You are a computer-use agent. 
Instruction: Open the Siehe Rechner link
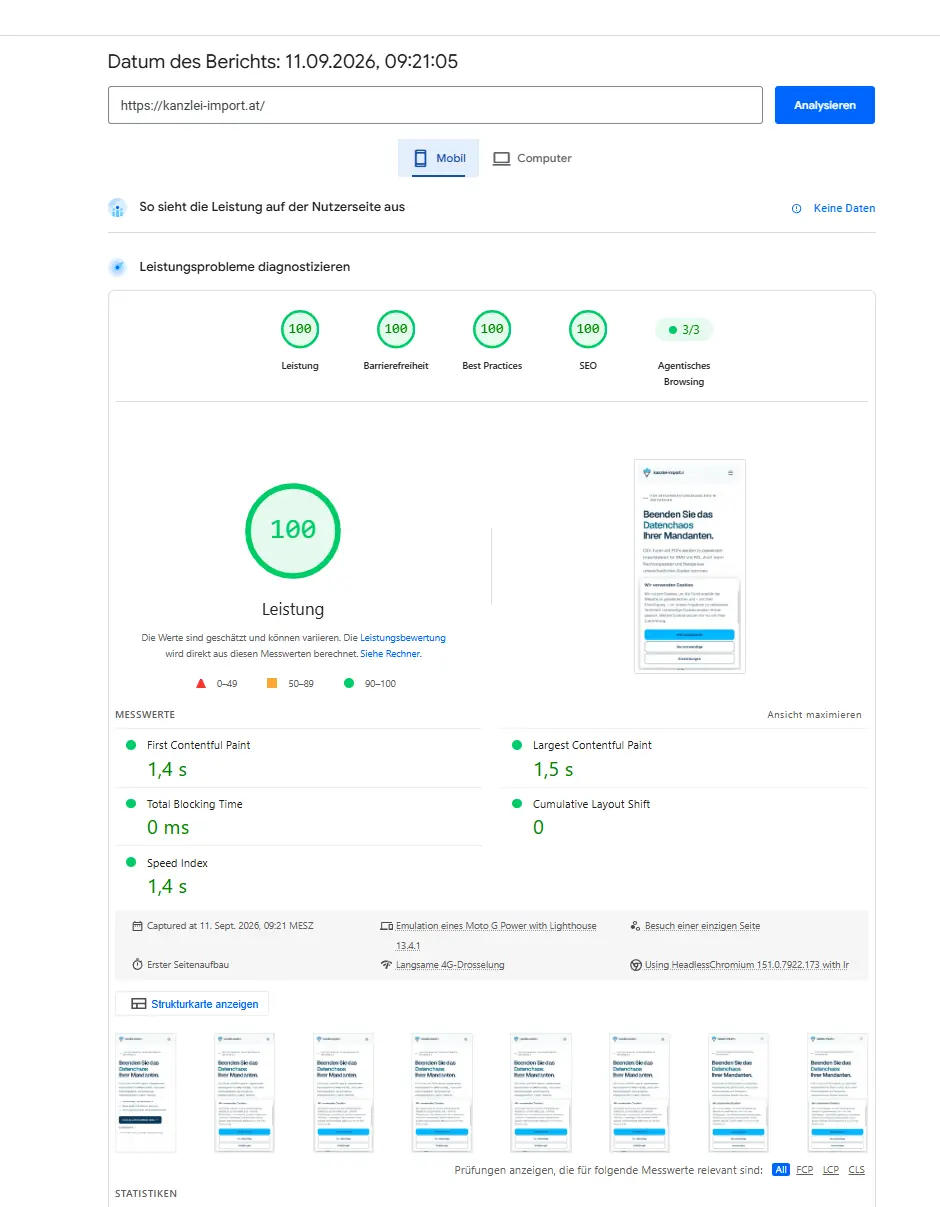tap(390, 653)
